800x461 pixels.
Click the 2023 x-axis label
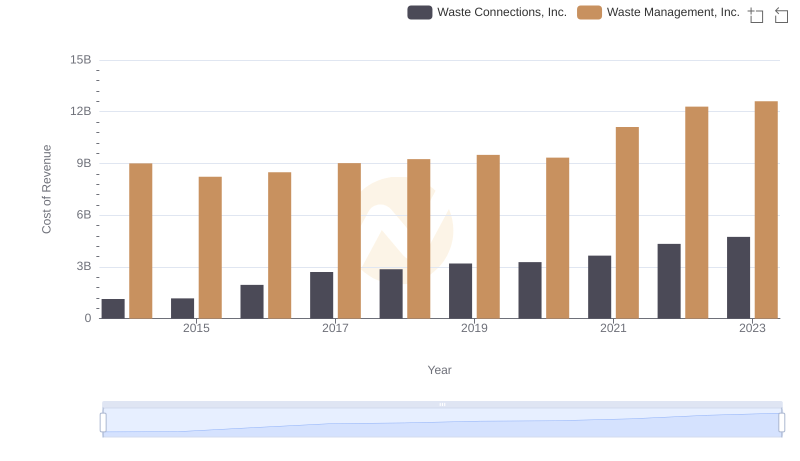(x=752, y=328)
